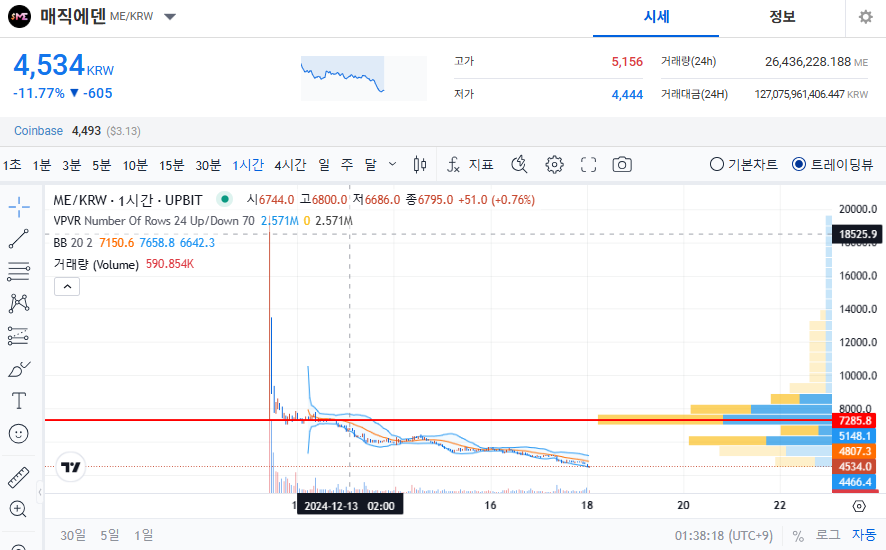Select the 기본차트 radio option
This screenshot has width=886, height=550.
(744, 164)
